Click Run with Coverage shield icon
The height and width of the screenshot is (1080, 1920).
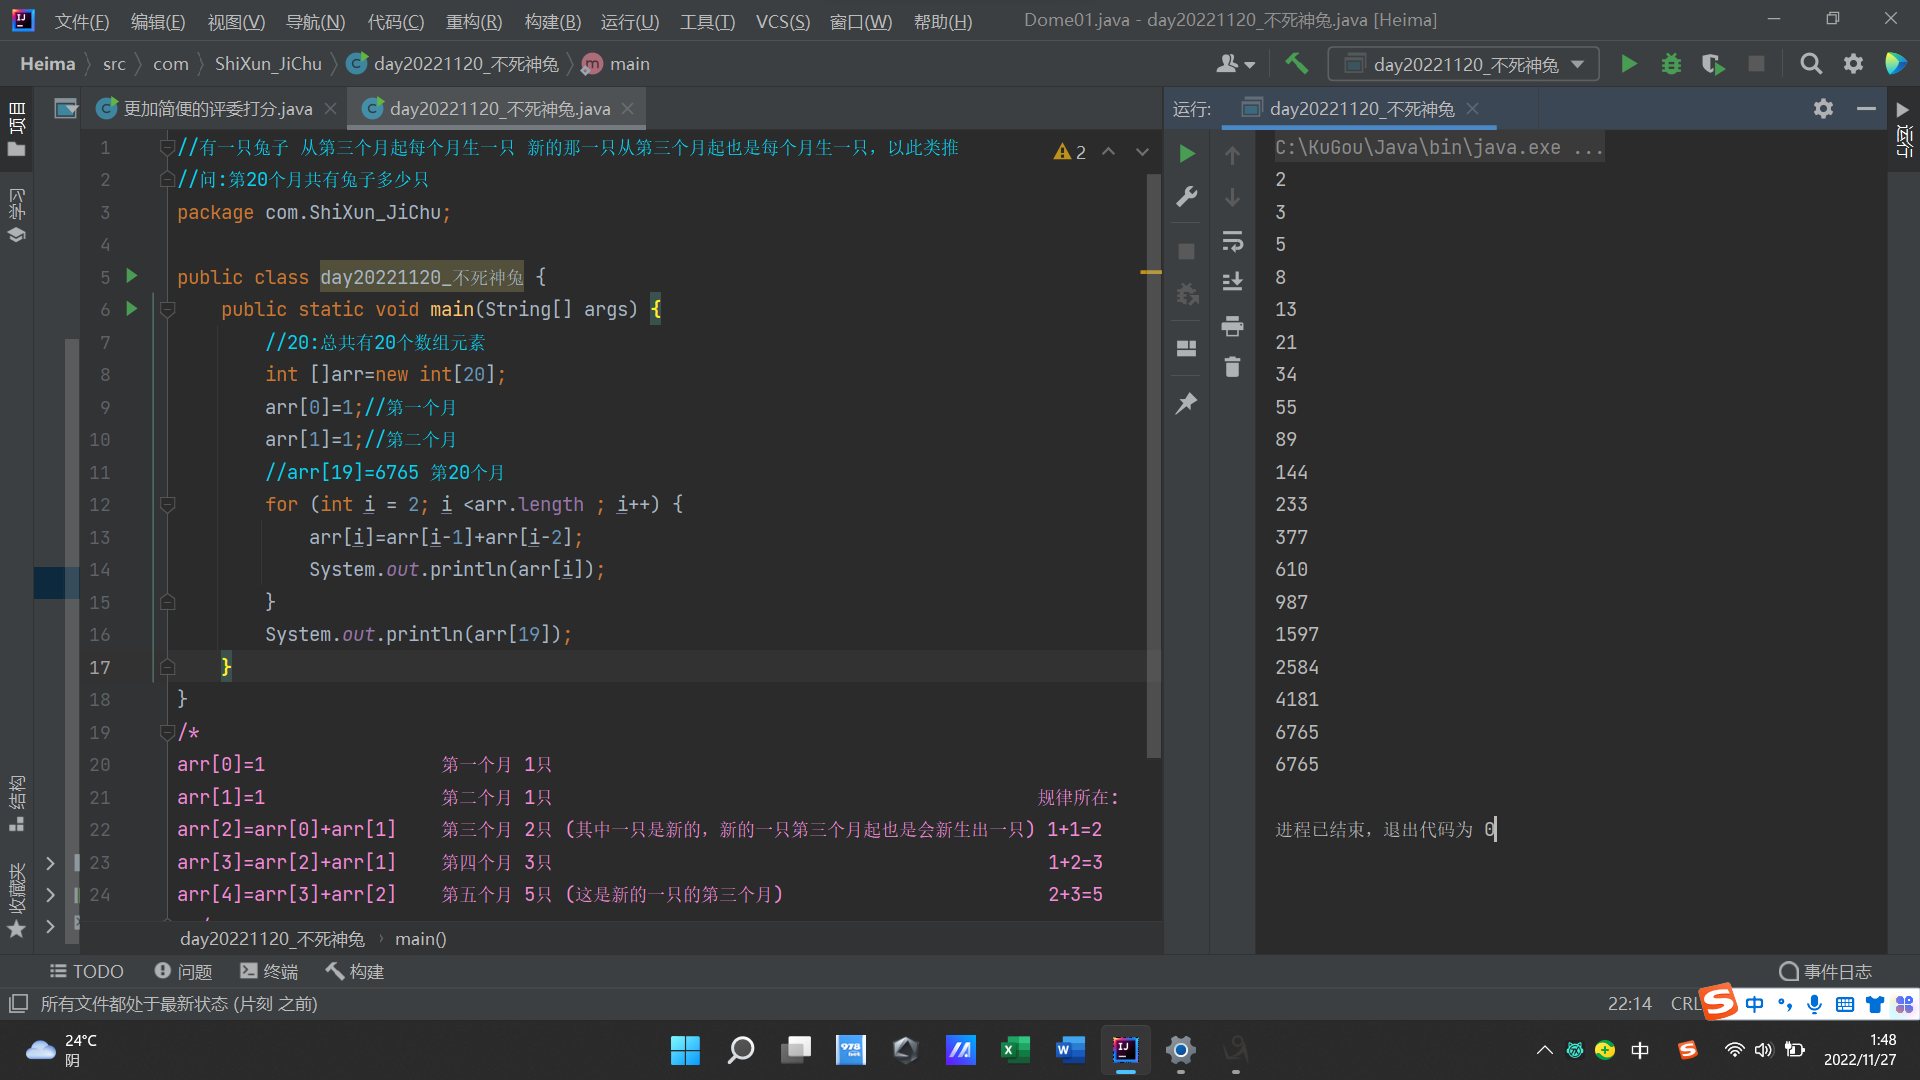click(x=1713, y=64)
